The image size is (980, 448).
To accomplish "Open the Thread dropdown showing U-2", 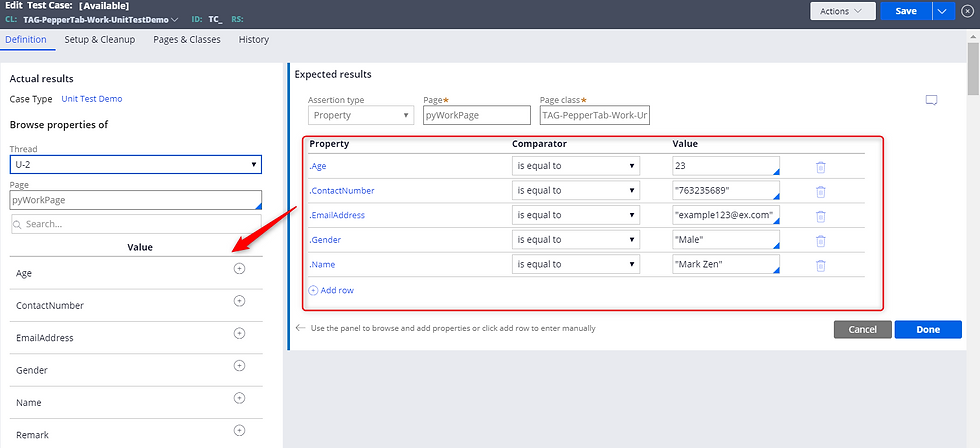I will pos(136,164).
